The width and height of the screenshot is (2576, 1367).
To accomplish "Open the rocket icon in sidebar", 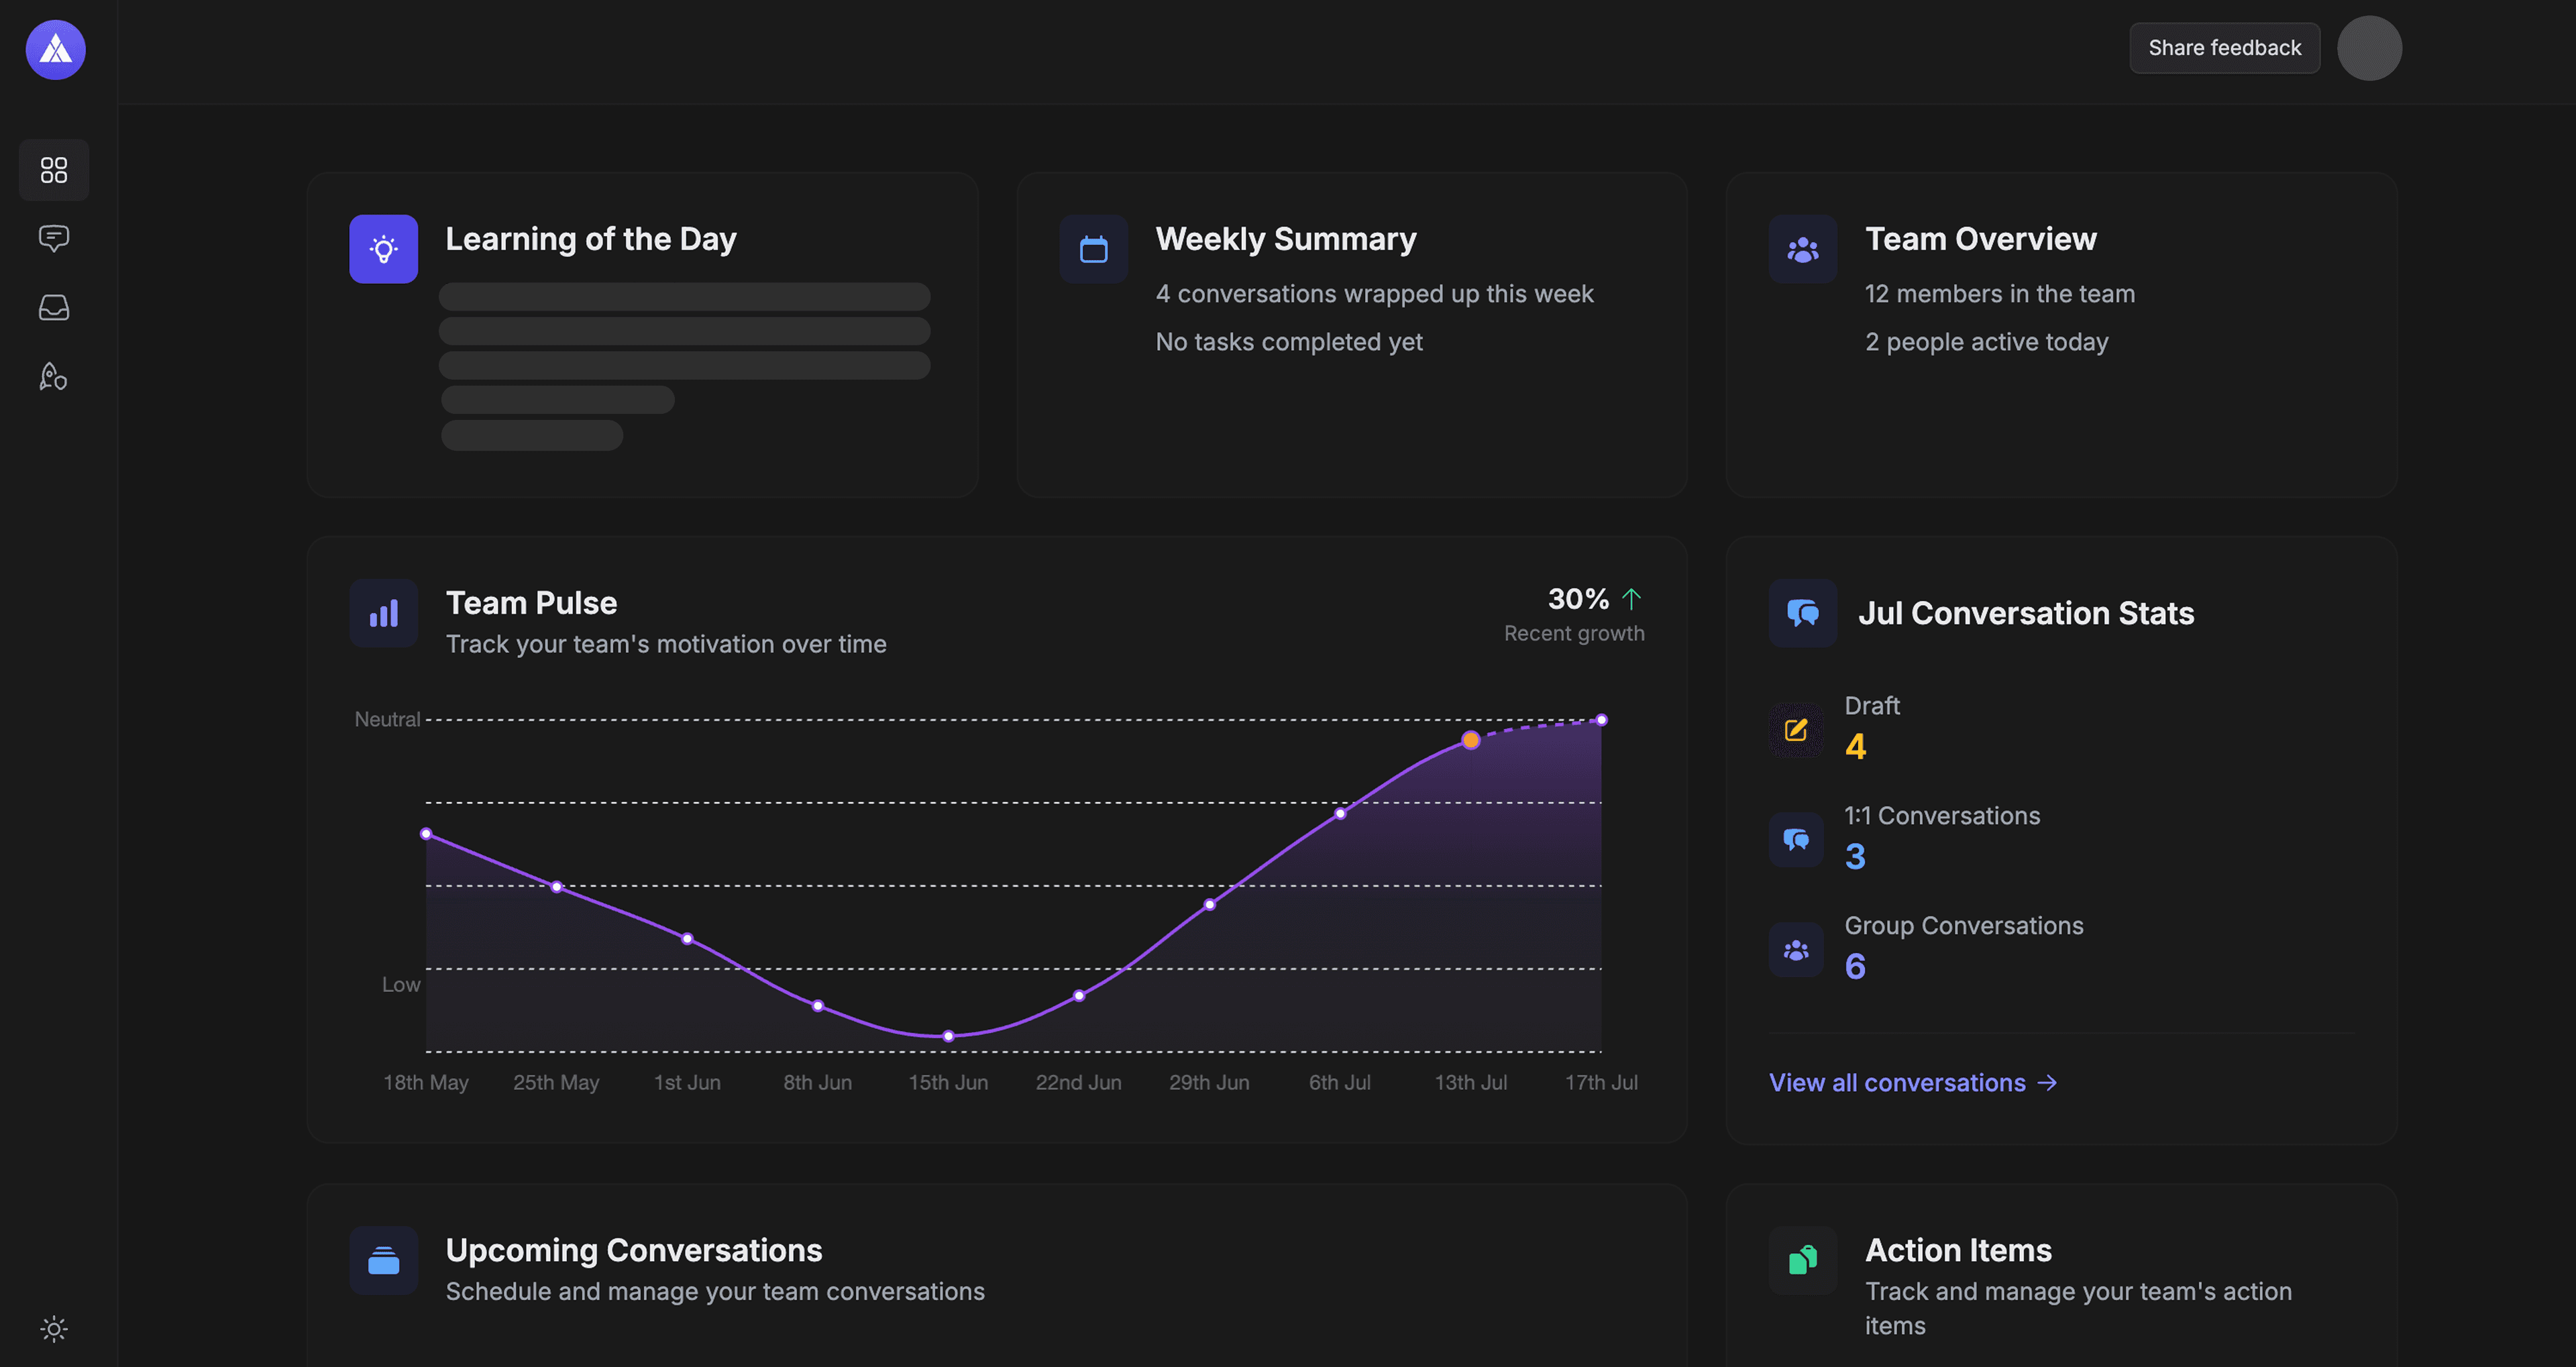I will (x=54, y=376).
